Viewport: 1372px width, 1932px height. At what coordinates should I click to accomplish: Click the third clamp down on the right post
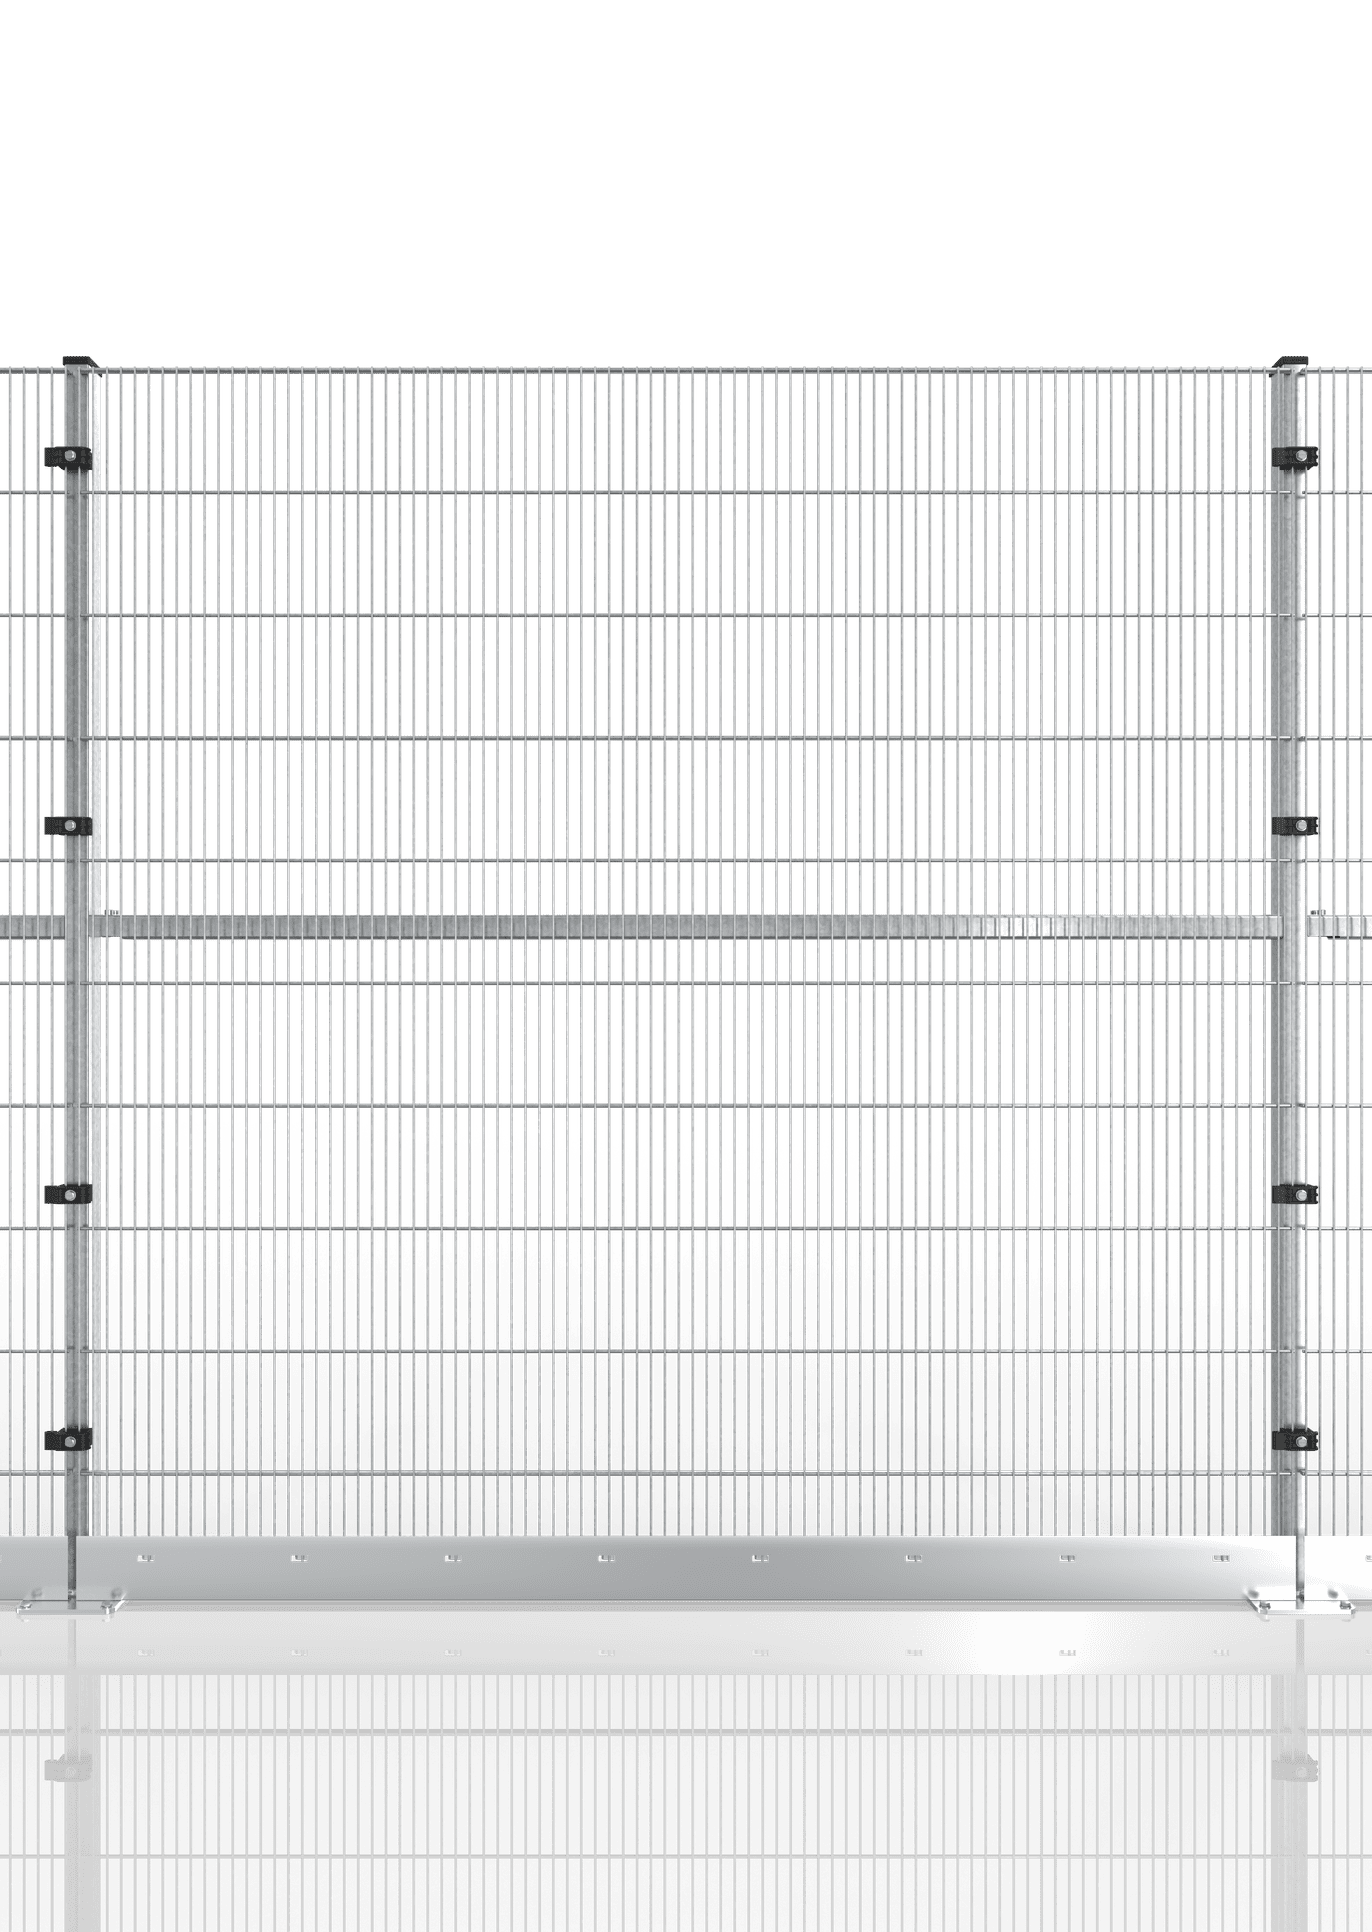pos(1295,1193)
